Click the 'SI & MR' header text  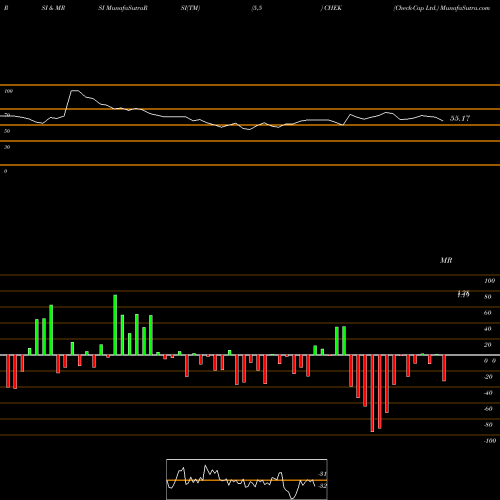click(x=53, y=8)
